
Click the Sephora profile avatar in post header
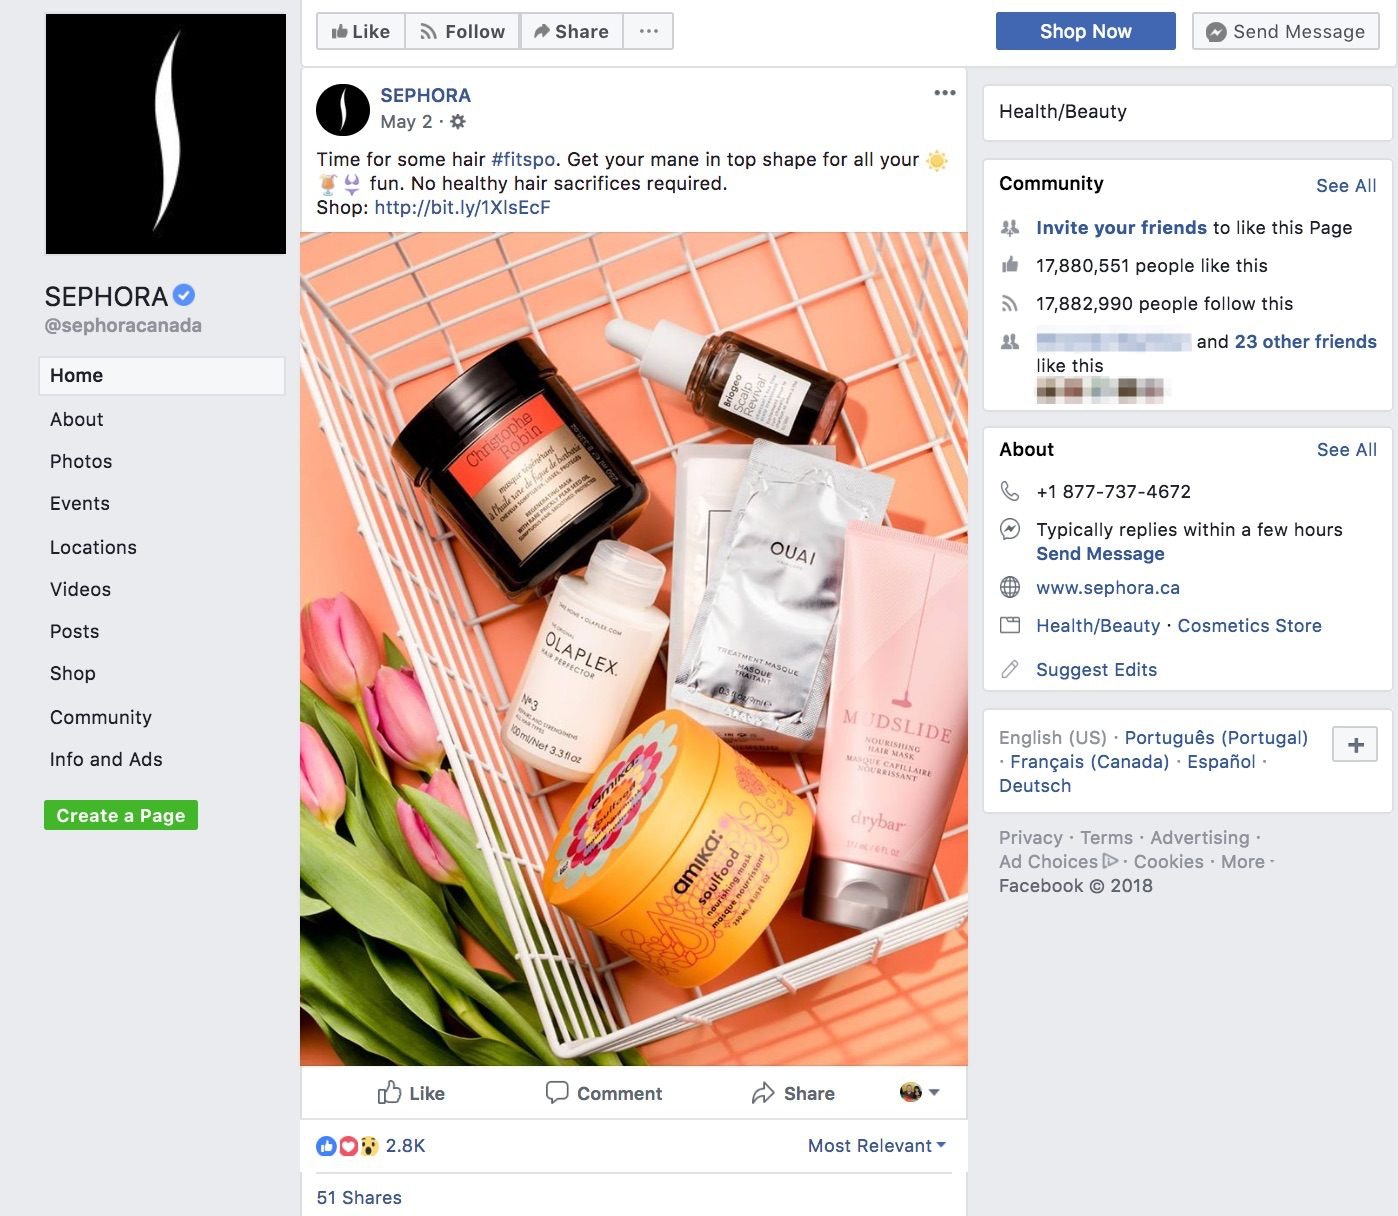(x=343, y=109)
